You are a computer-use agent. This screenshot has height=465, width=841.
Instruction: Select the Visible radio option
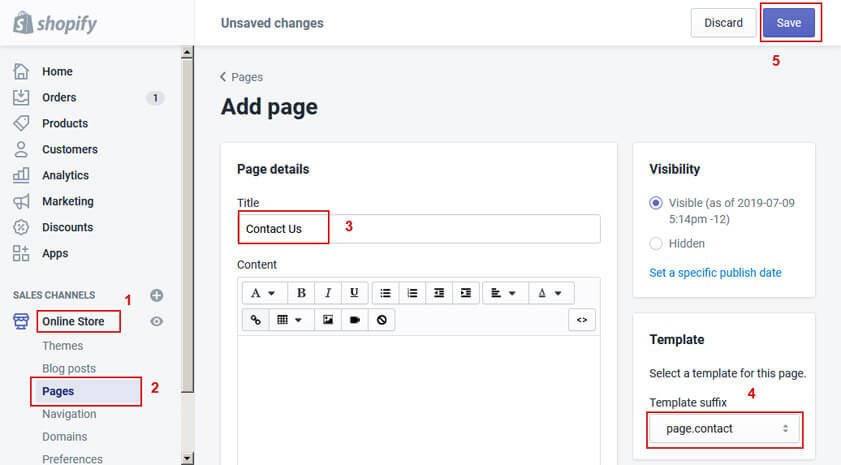point(656,203)
